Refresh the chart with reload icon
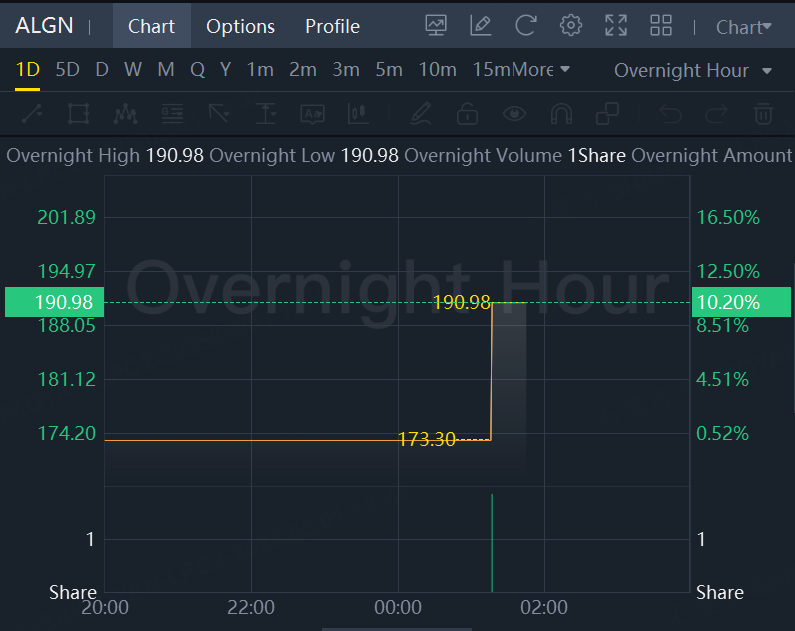 pos(525,25)
